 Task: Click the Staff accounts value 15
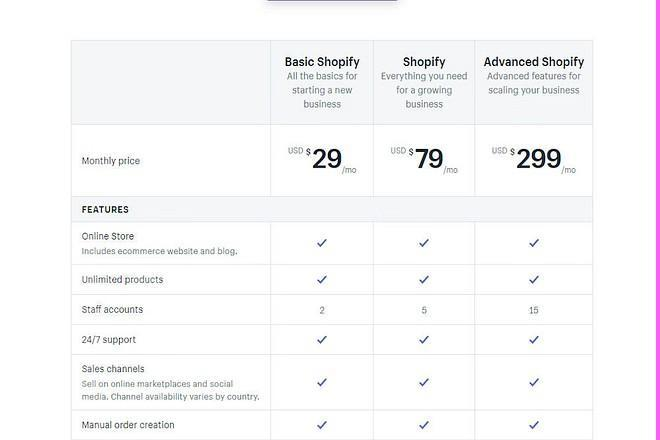tap(534, 310)
